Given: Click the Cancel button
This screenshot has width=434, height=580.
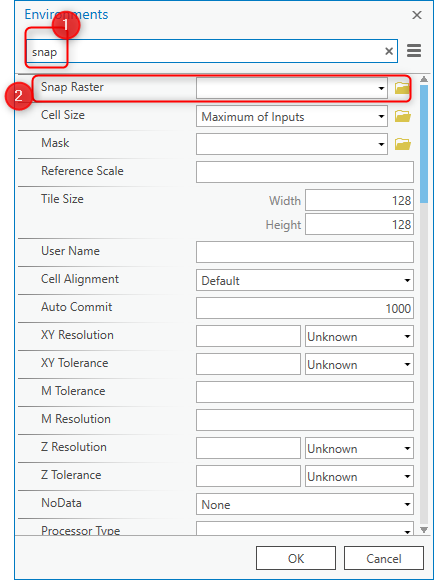Looking at the screenshot, I should [384, 558].
